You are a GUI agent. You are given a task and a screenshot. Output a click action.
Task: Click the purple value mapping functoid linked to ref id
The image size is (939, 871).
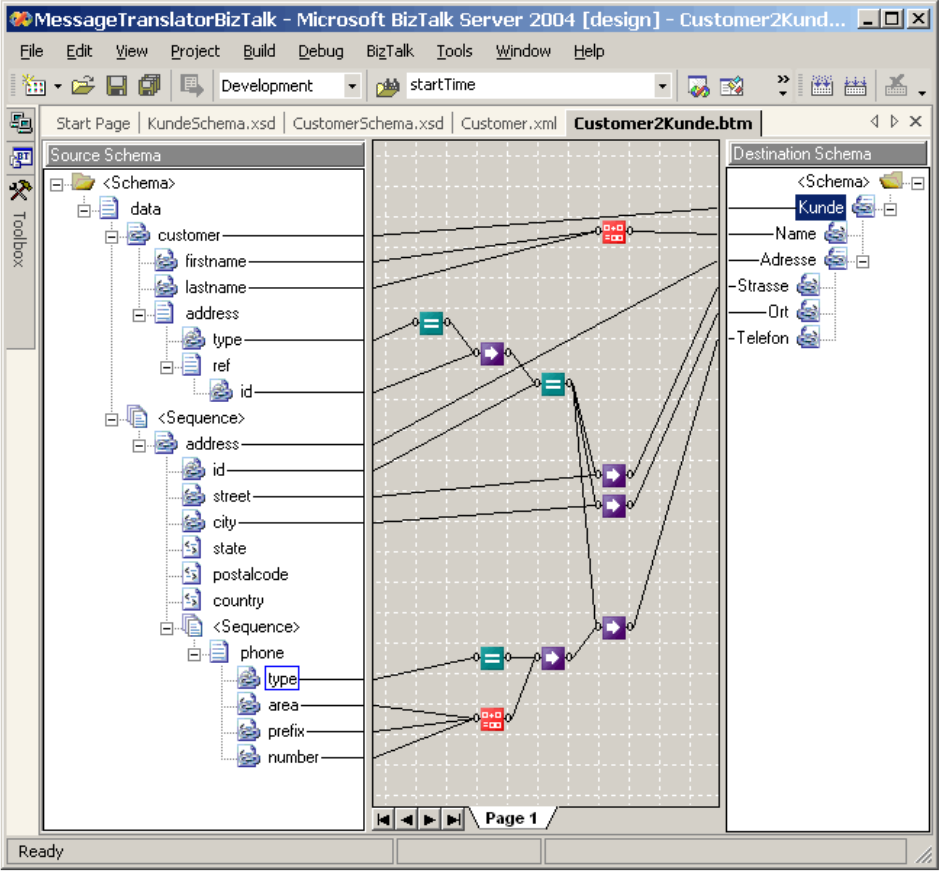tap(492, 353)
